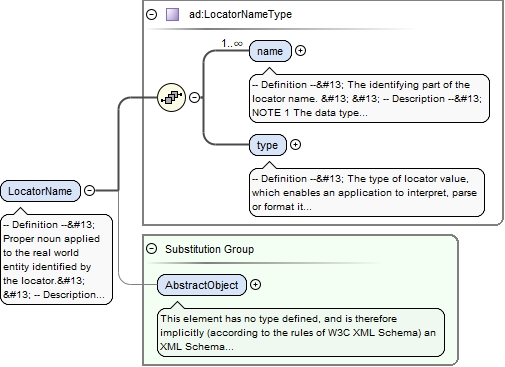Viewport: 505px width, 367px height.
Task: Expand the name element
Action: pyautogui.click(x=300, y=51)
